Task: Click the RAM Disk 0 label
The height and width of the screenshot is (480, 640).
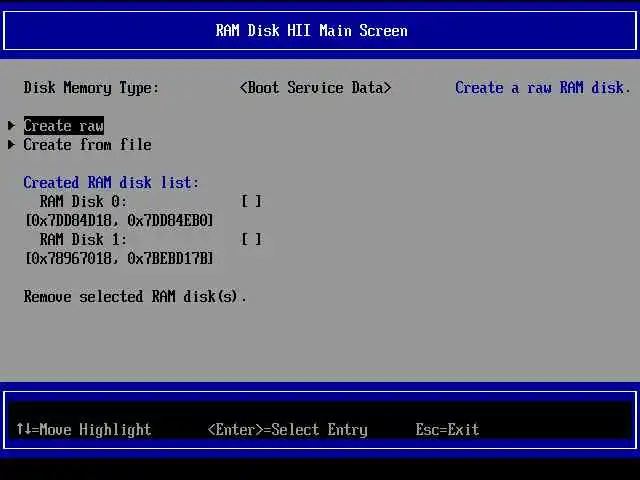Action: [83, 201]
